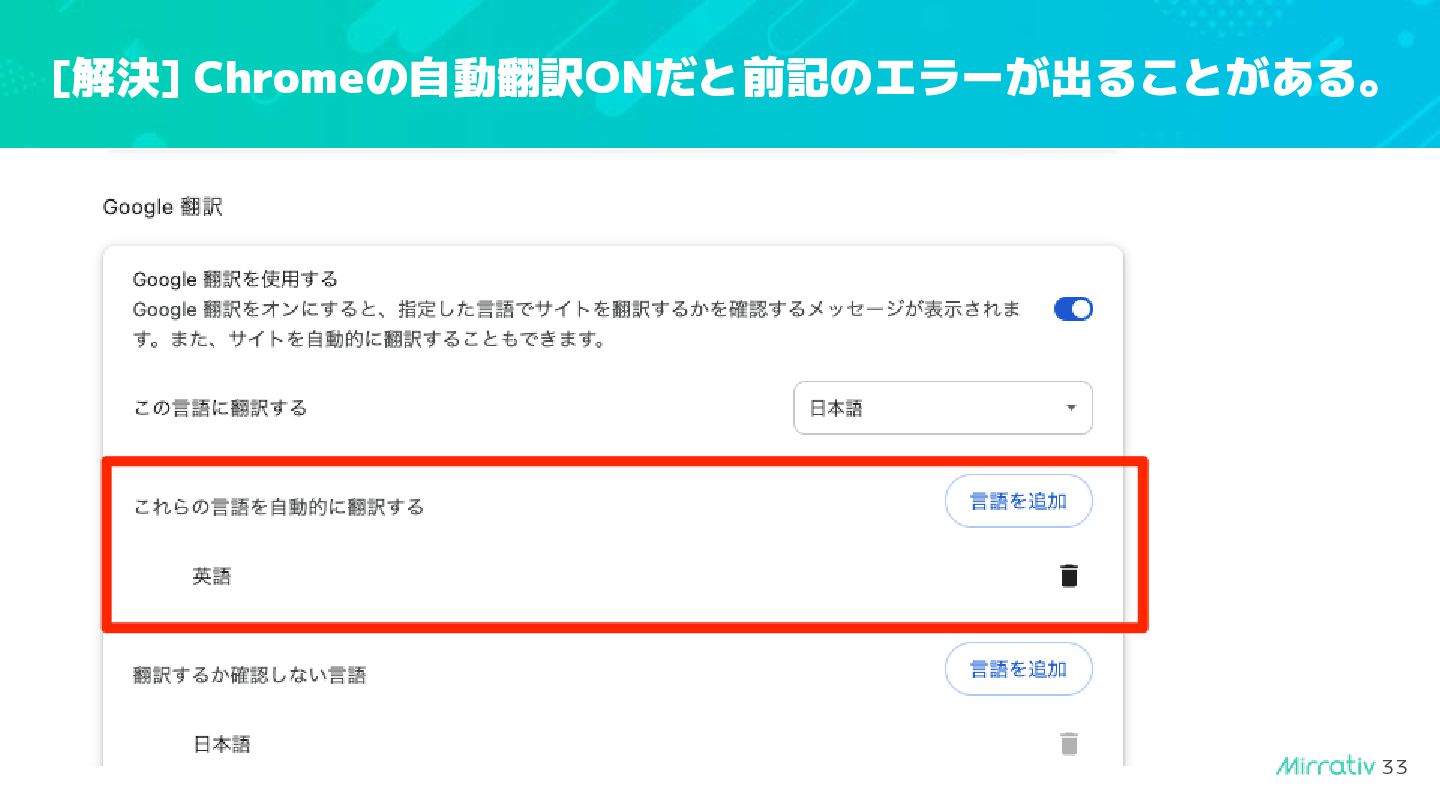Select the 英語 entry in auto-translate list
Screen dimensions: 1440x810
pyautogui.click(x=211, y=577)
